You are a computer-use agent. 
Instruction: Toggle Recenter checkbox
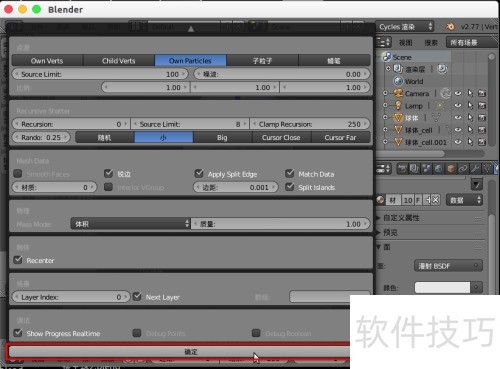coord(18,260)
